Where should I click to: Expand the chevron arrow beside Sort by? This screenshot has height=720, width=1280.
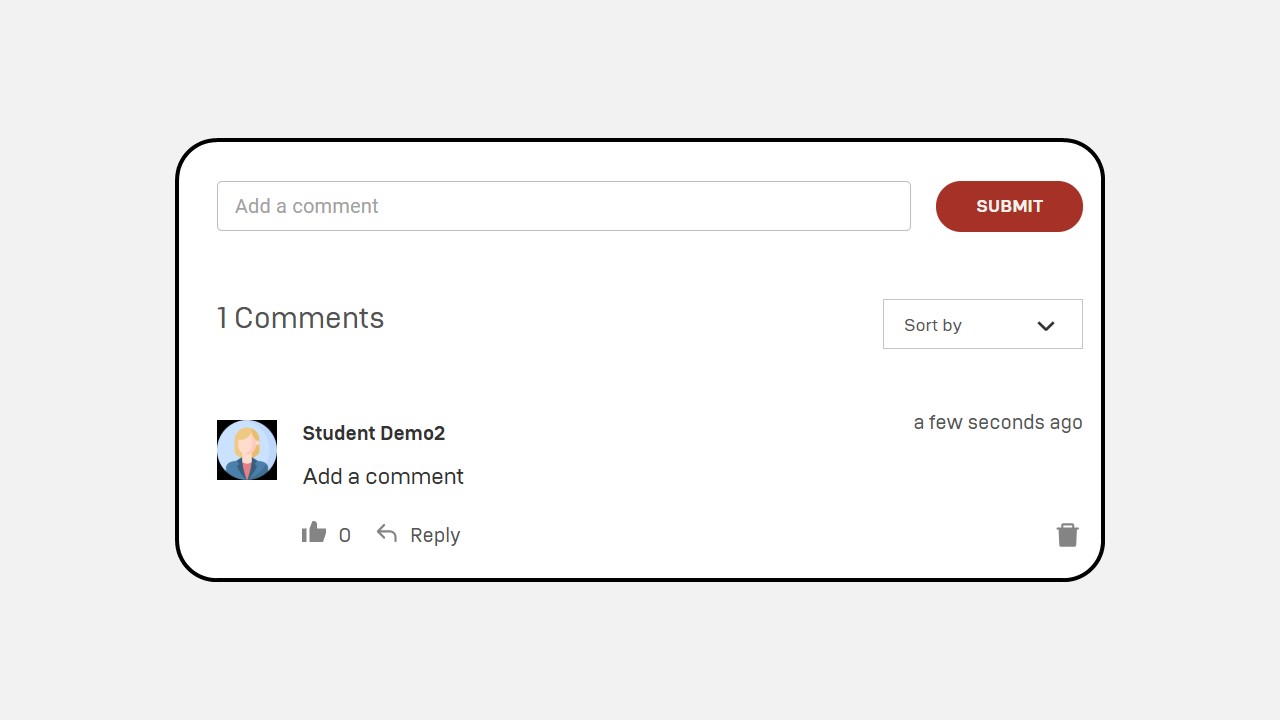coord(1046,326)
